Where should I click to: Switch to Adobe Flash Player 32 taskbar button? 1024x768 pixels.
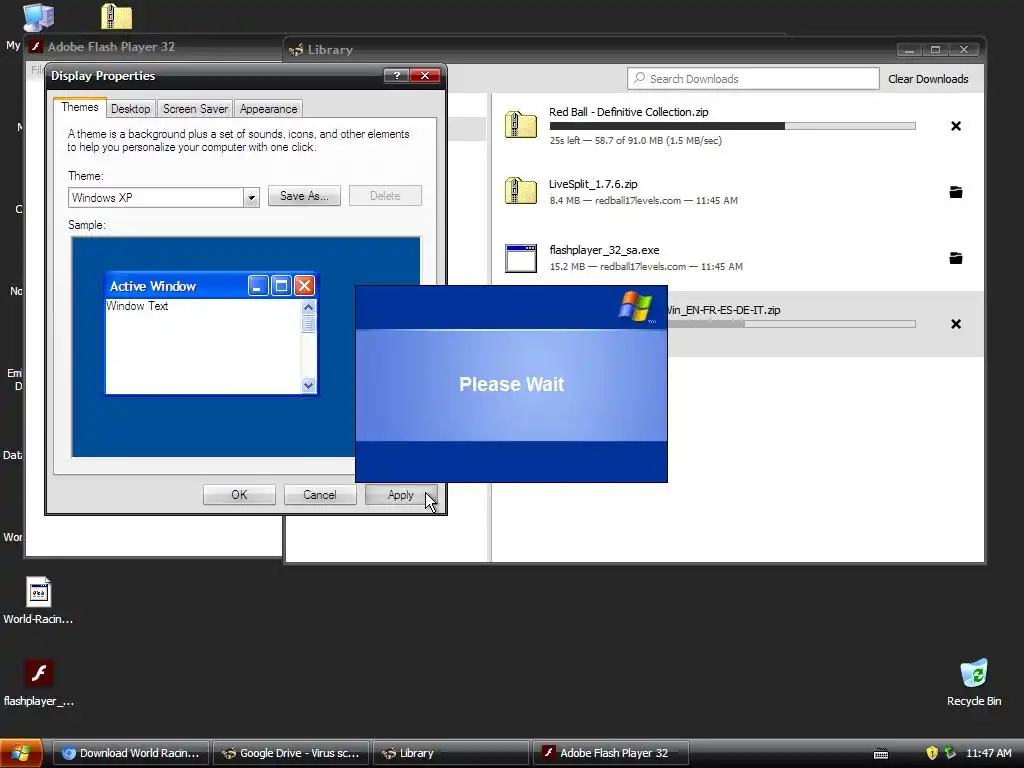pyautogui.click(x=611, y=753)
